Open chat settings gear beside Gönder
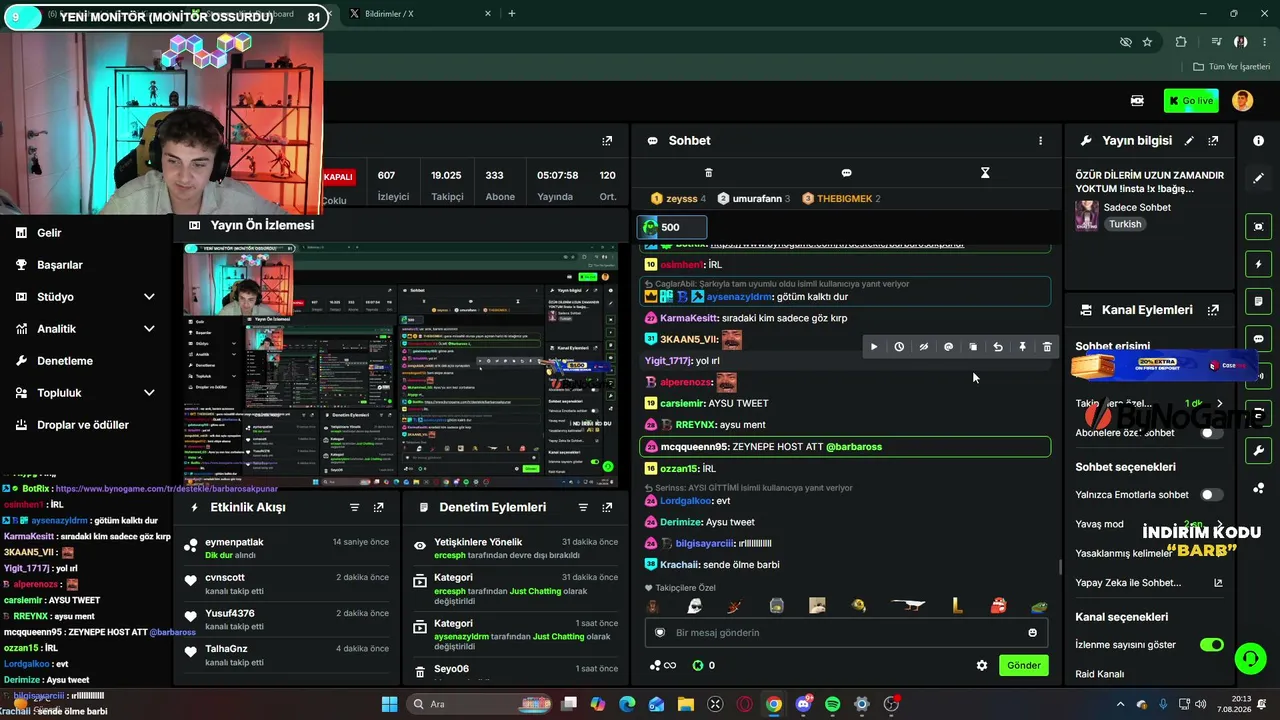The image size is (1280, 720). 982,666
